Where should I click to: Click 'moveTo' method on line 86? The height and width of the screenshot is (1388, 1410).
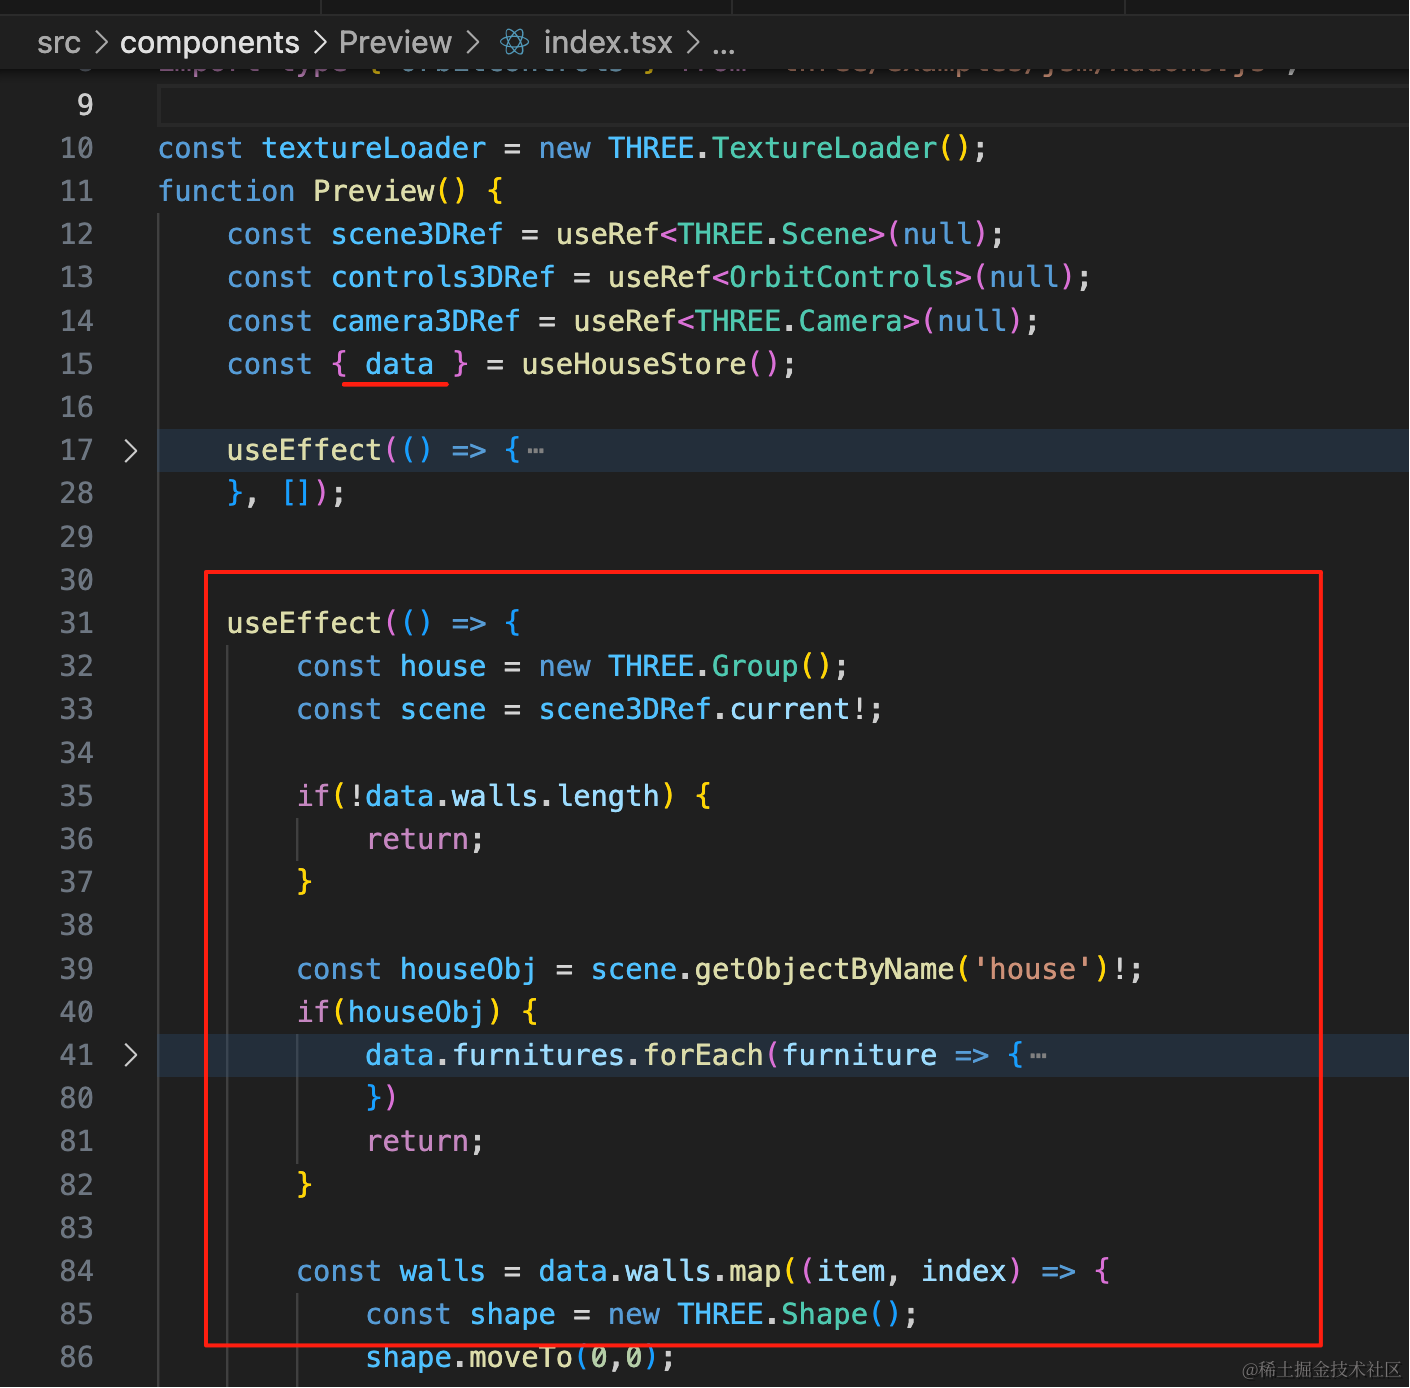521,1357
